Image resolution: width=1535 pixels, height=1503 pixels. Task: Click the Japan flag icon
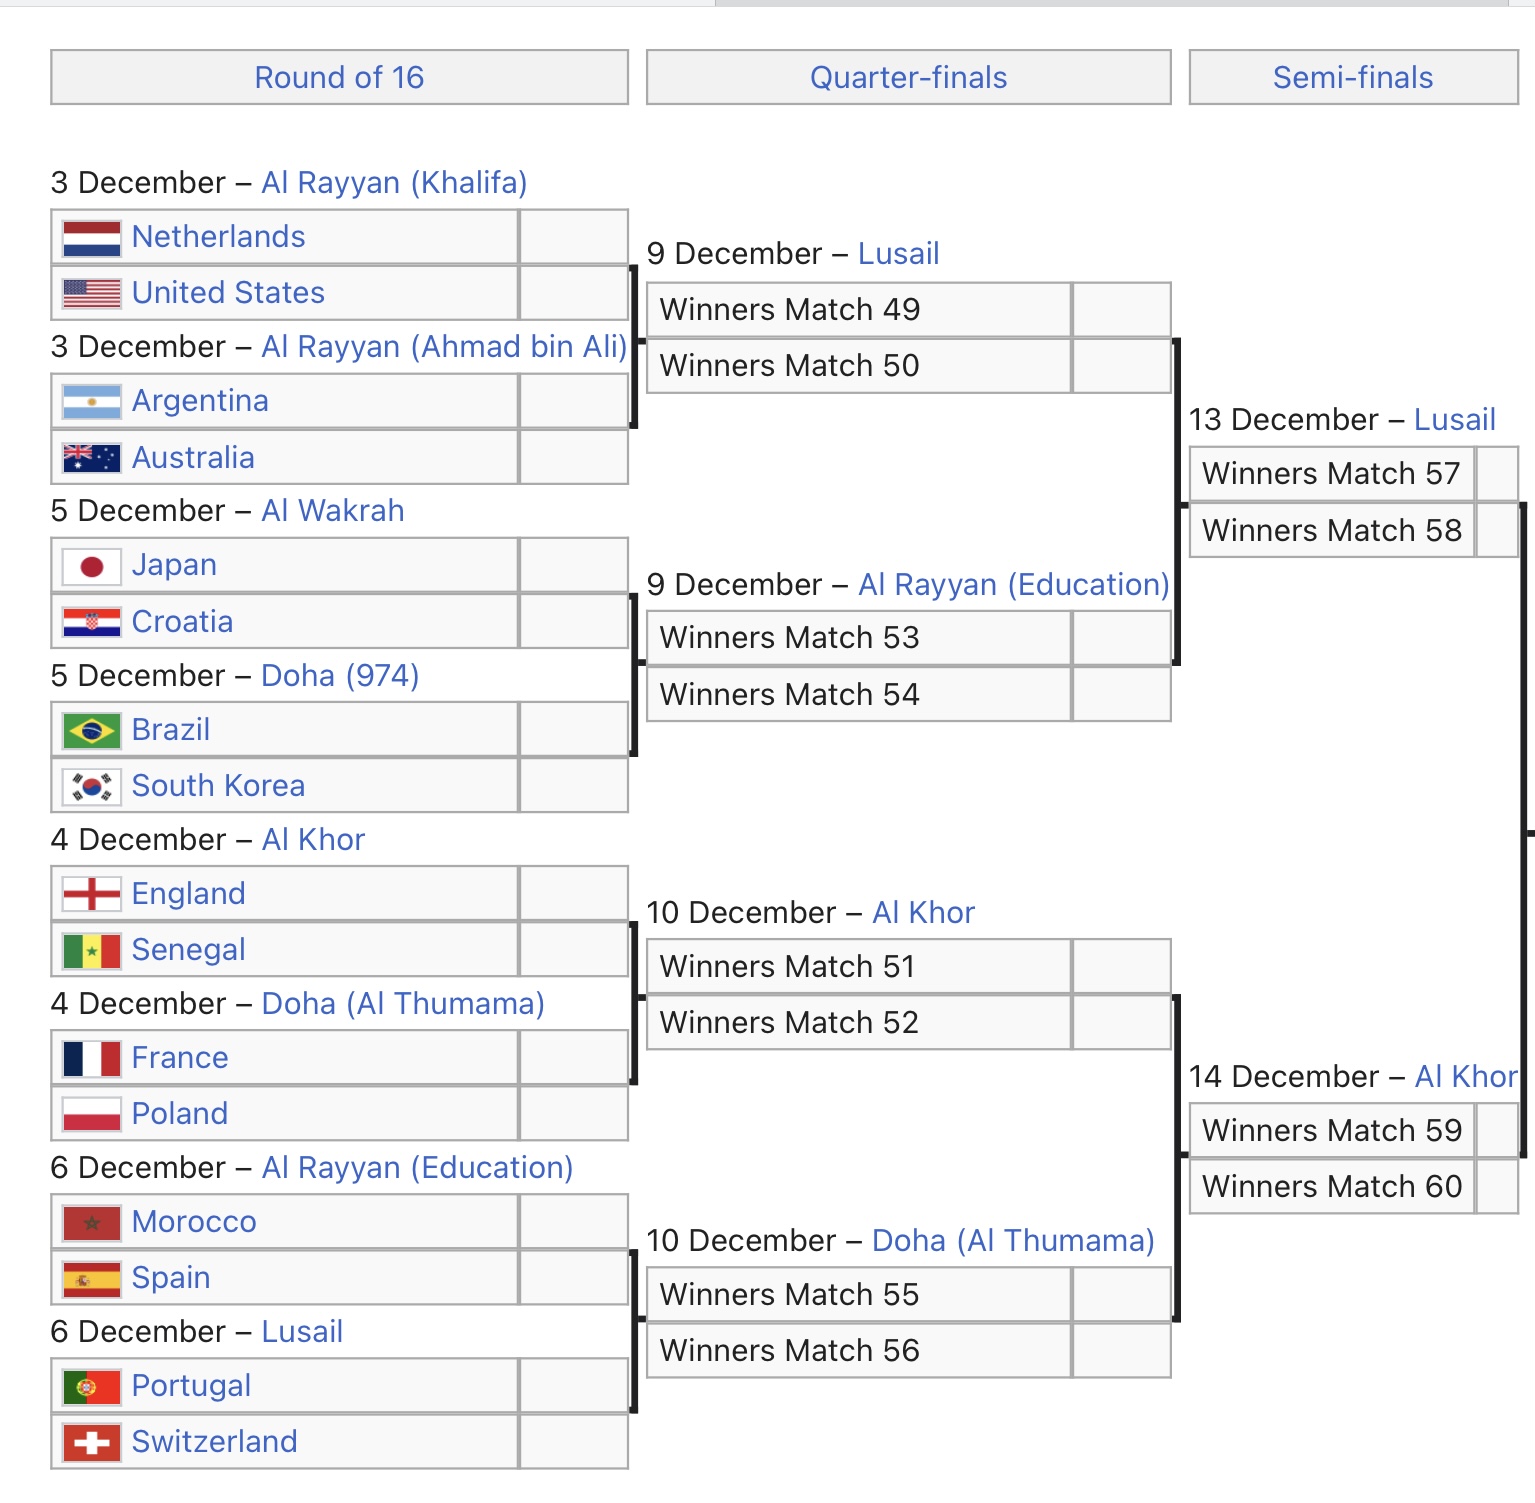coord(91,566)
